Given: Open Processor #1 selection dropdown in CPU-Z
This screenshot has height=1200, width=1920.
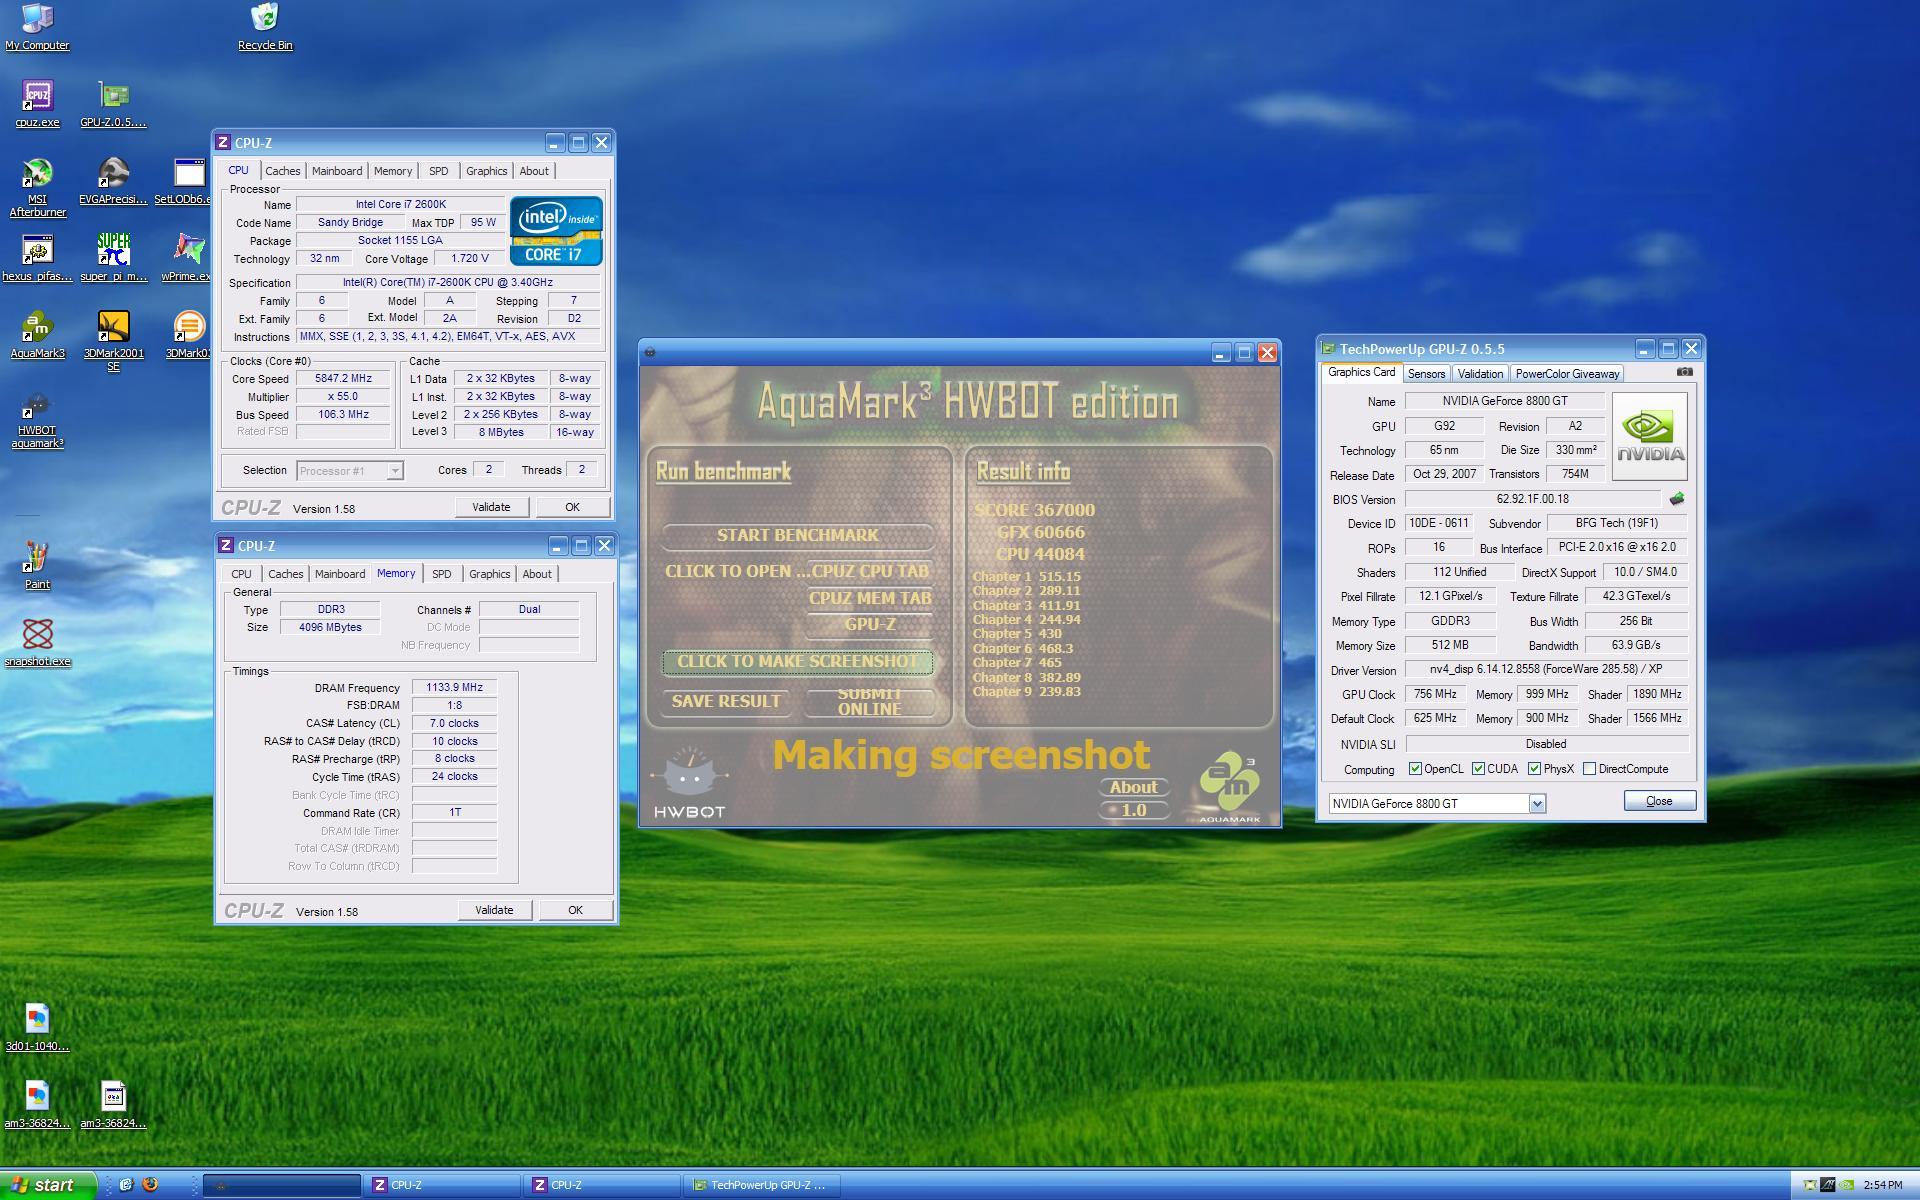Looking at the screenshot, I should 395,470.
